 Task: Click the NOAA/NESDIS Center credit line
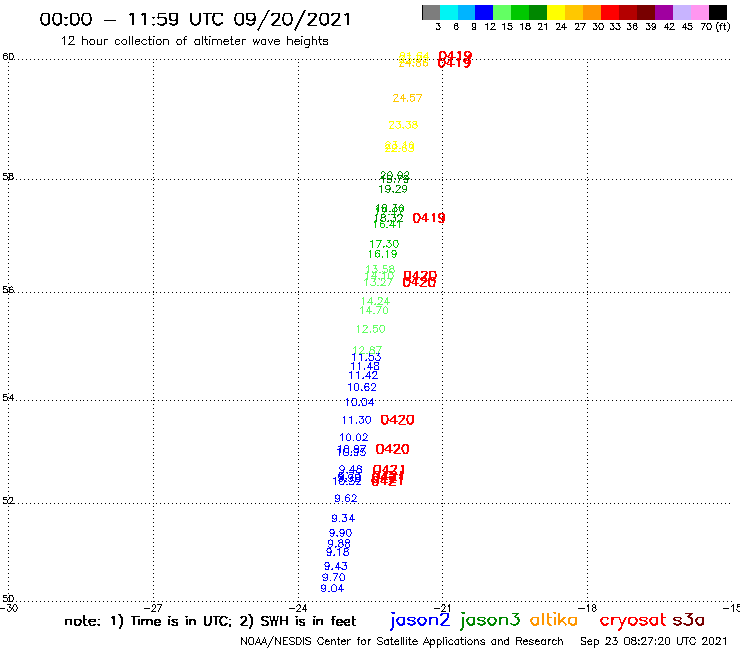(x=402, y=642)
